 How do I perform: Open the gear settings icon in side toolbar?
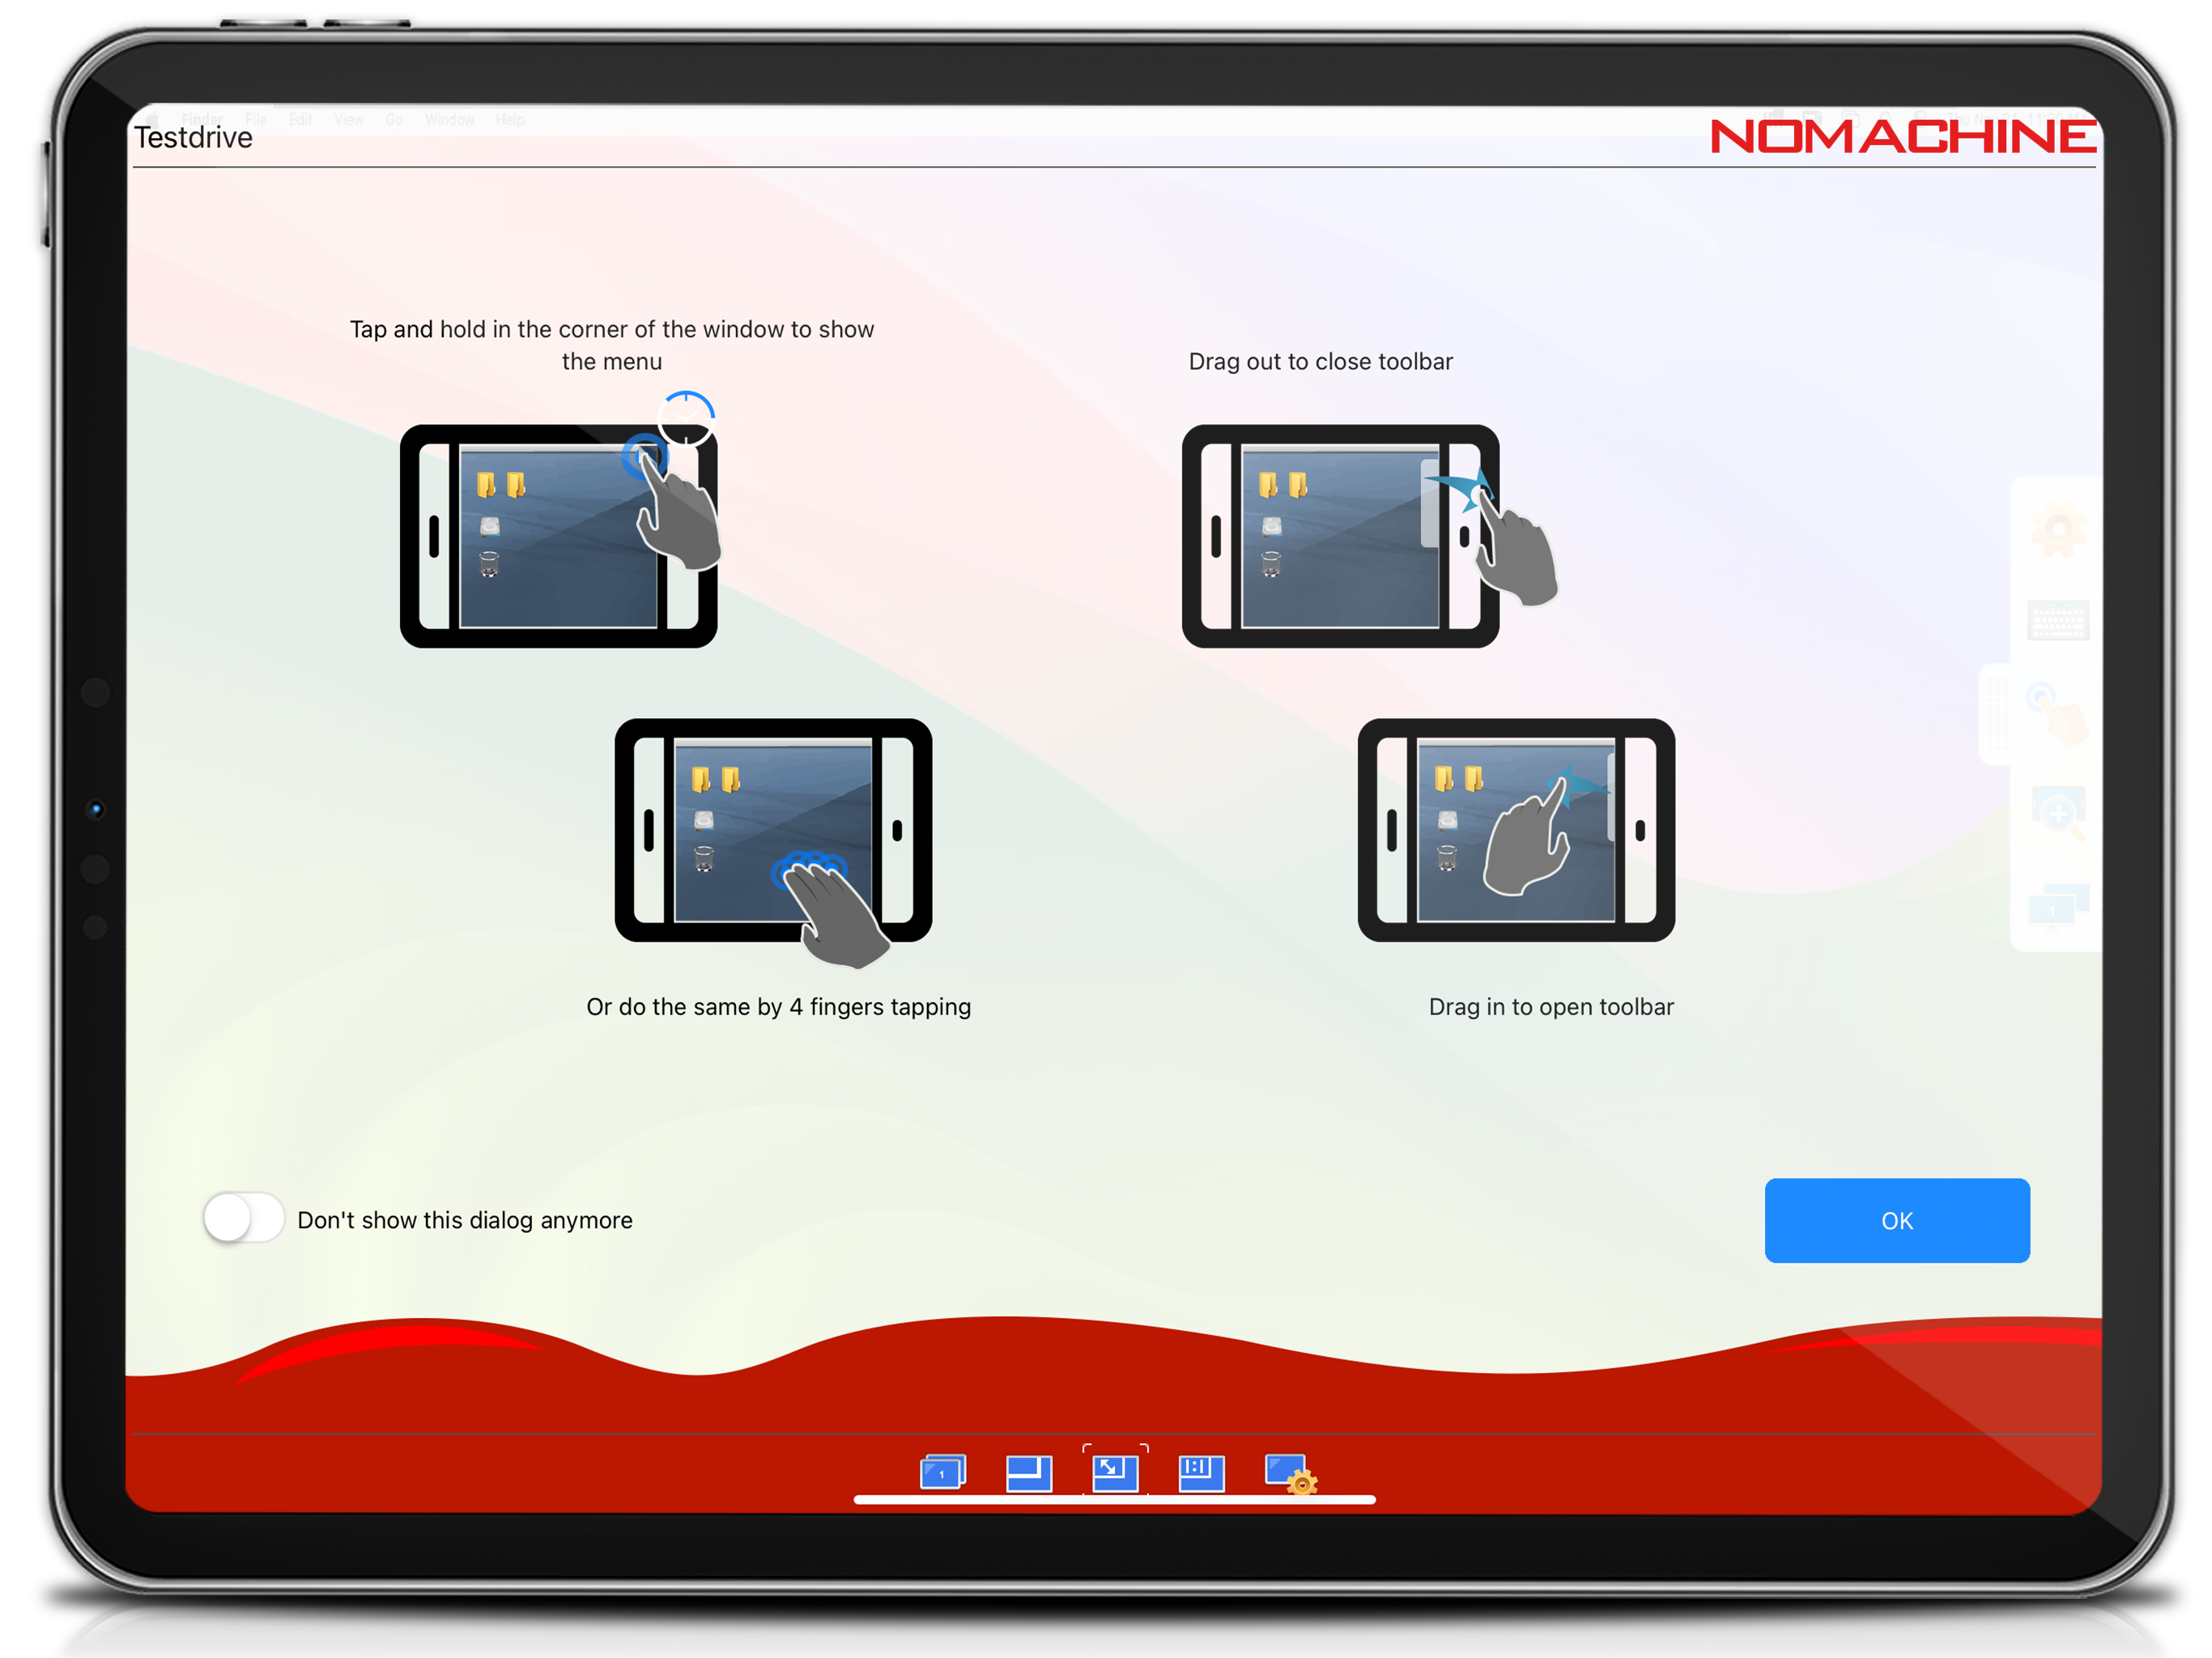point(2058,529)
